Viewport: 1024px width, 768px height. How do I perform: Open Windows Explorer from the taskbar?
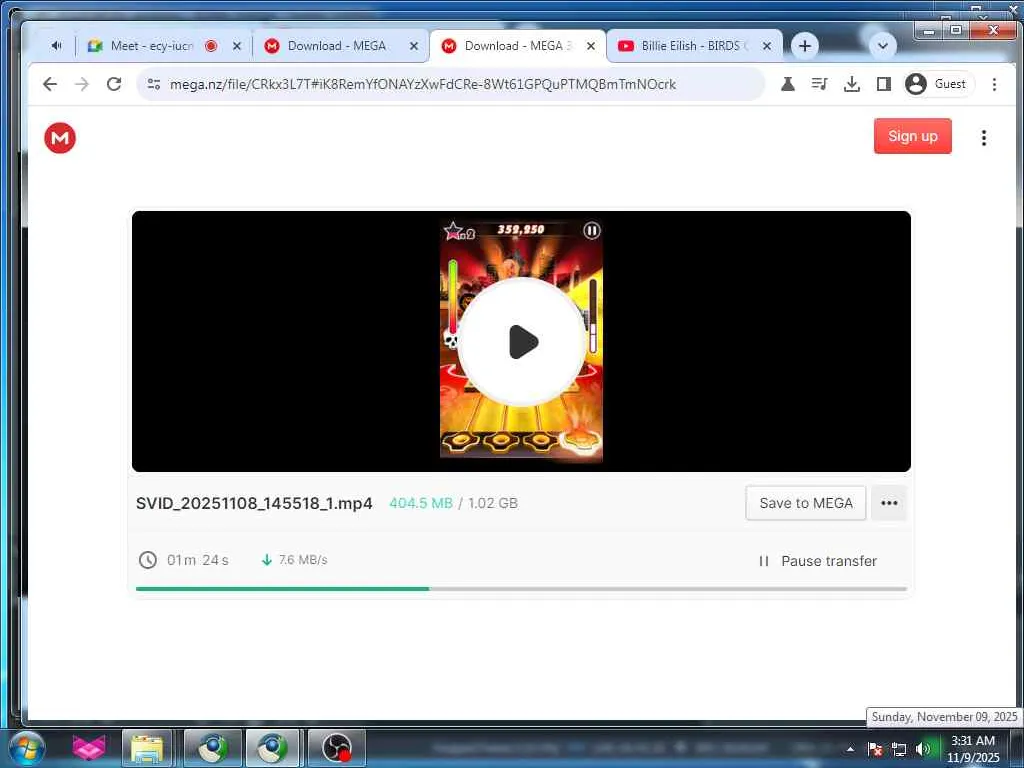coord(147,748)
